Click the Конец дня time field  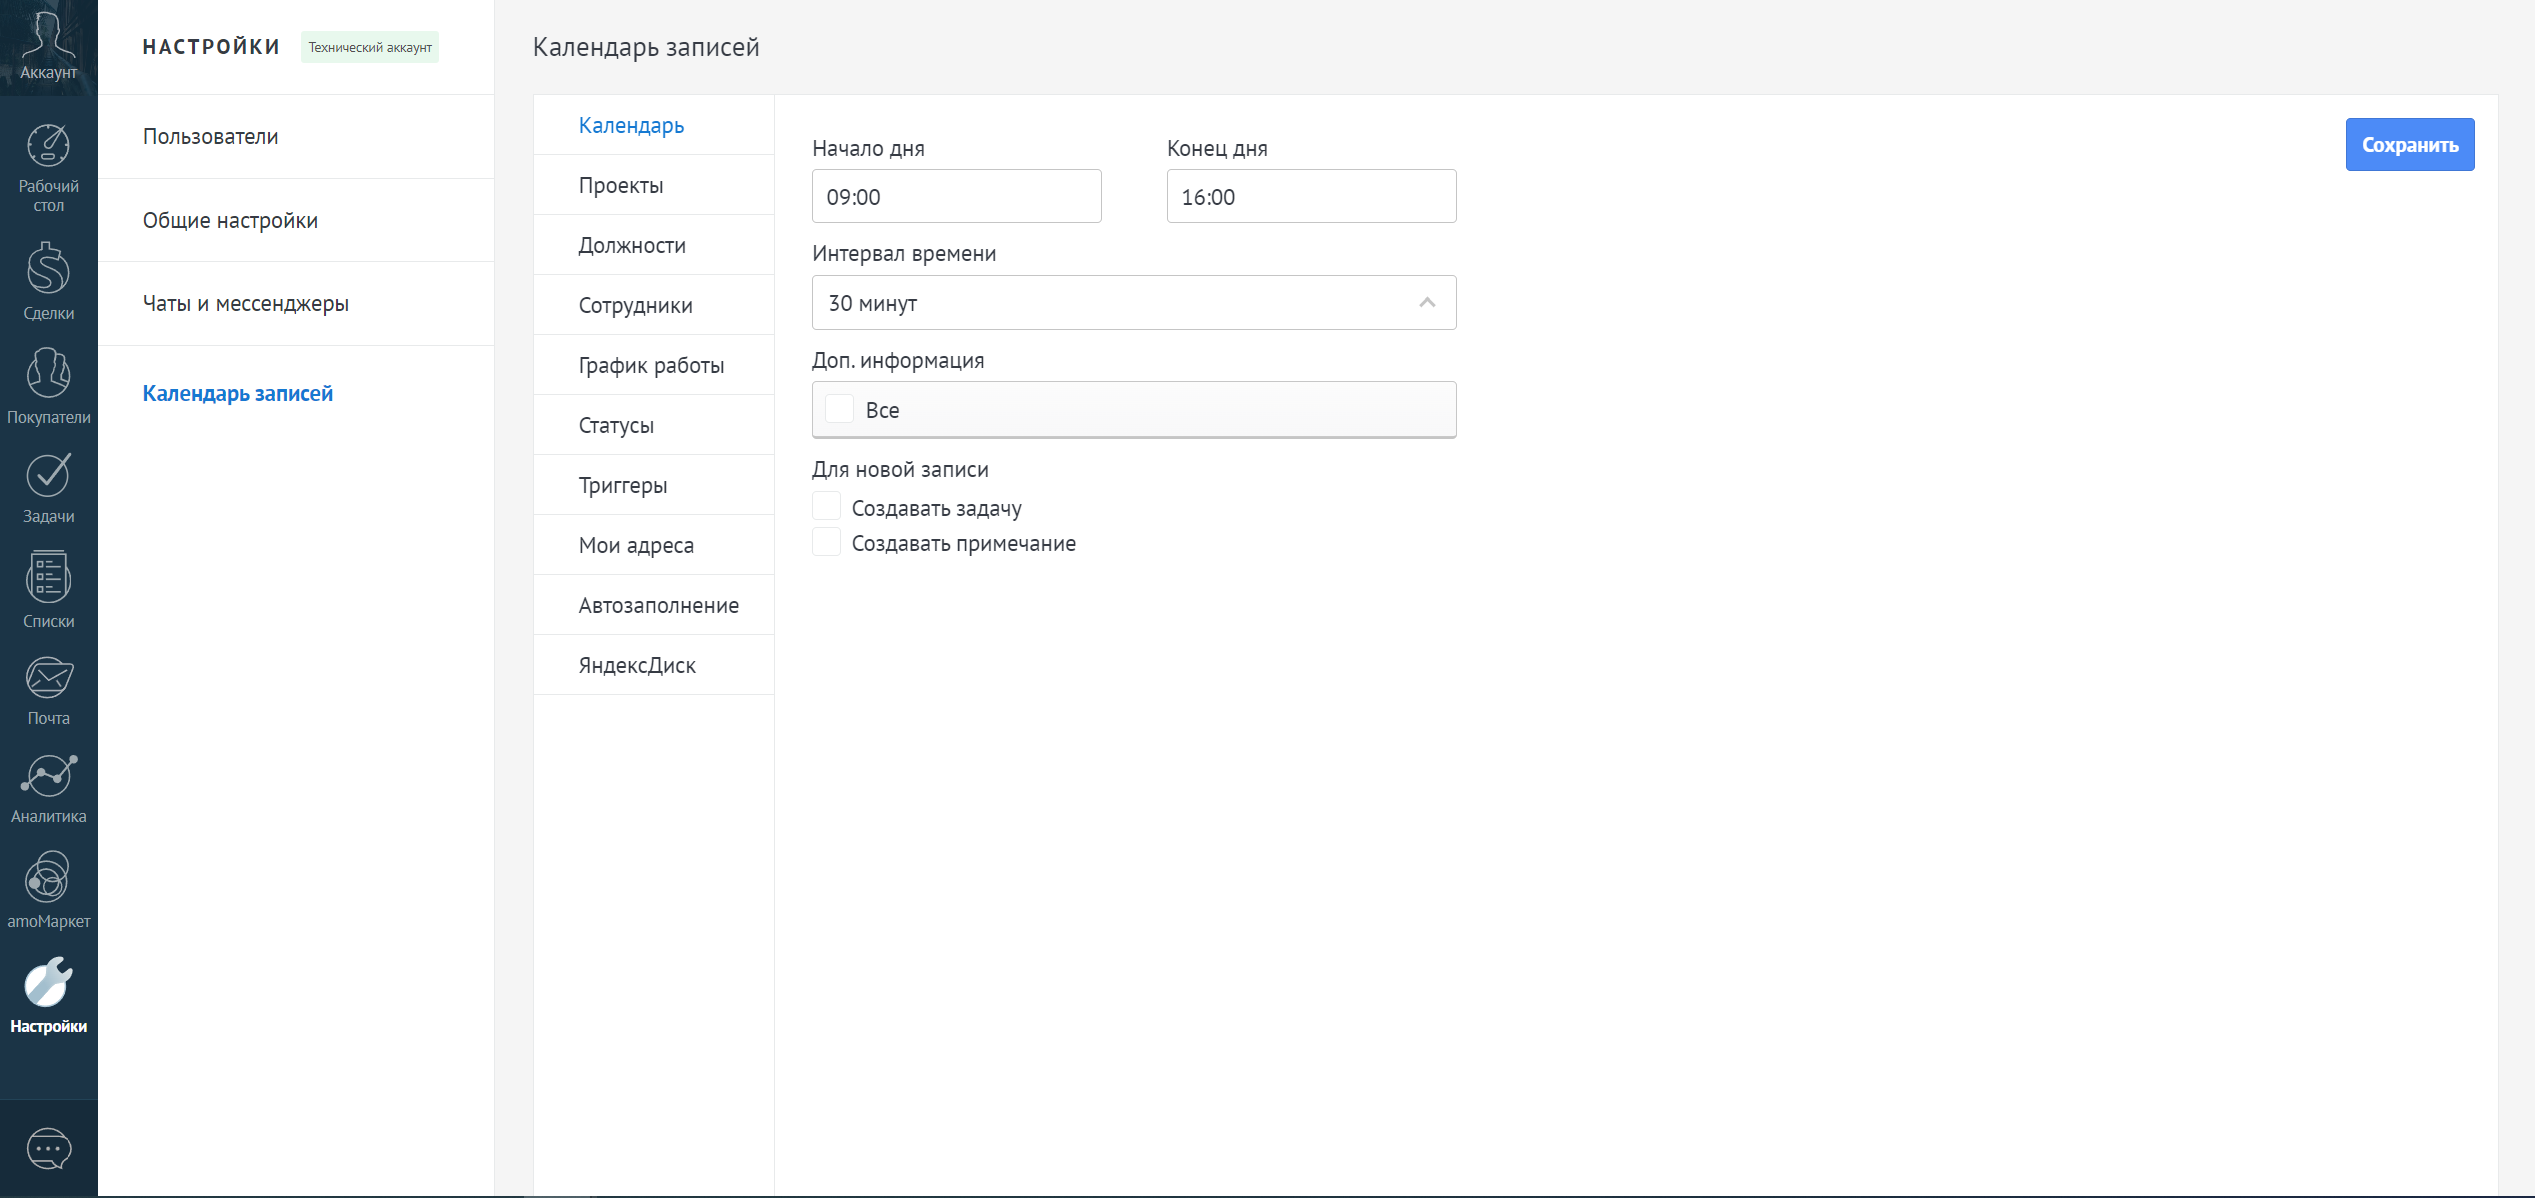pos(1310,197)
